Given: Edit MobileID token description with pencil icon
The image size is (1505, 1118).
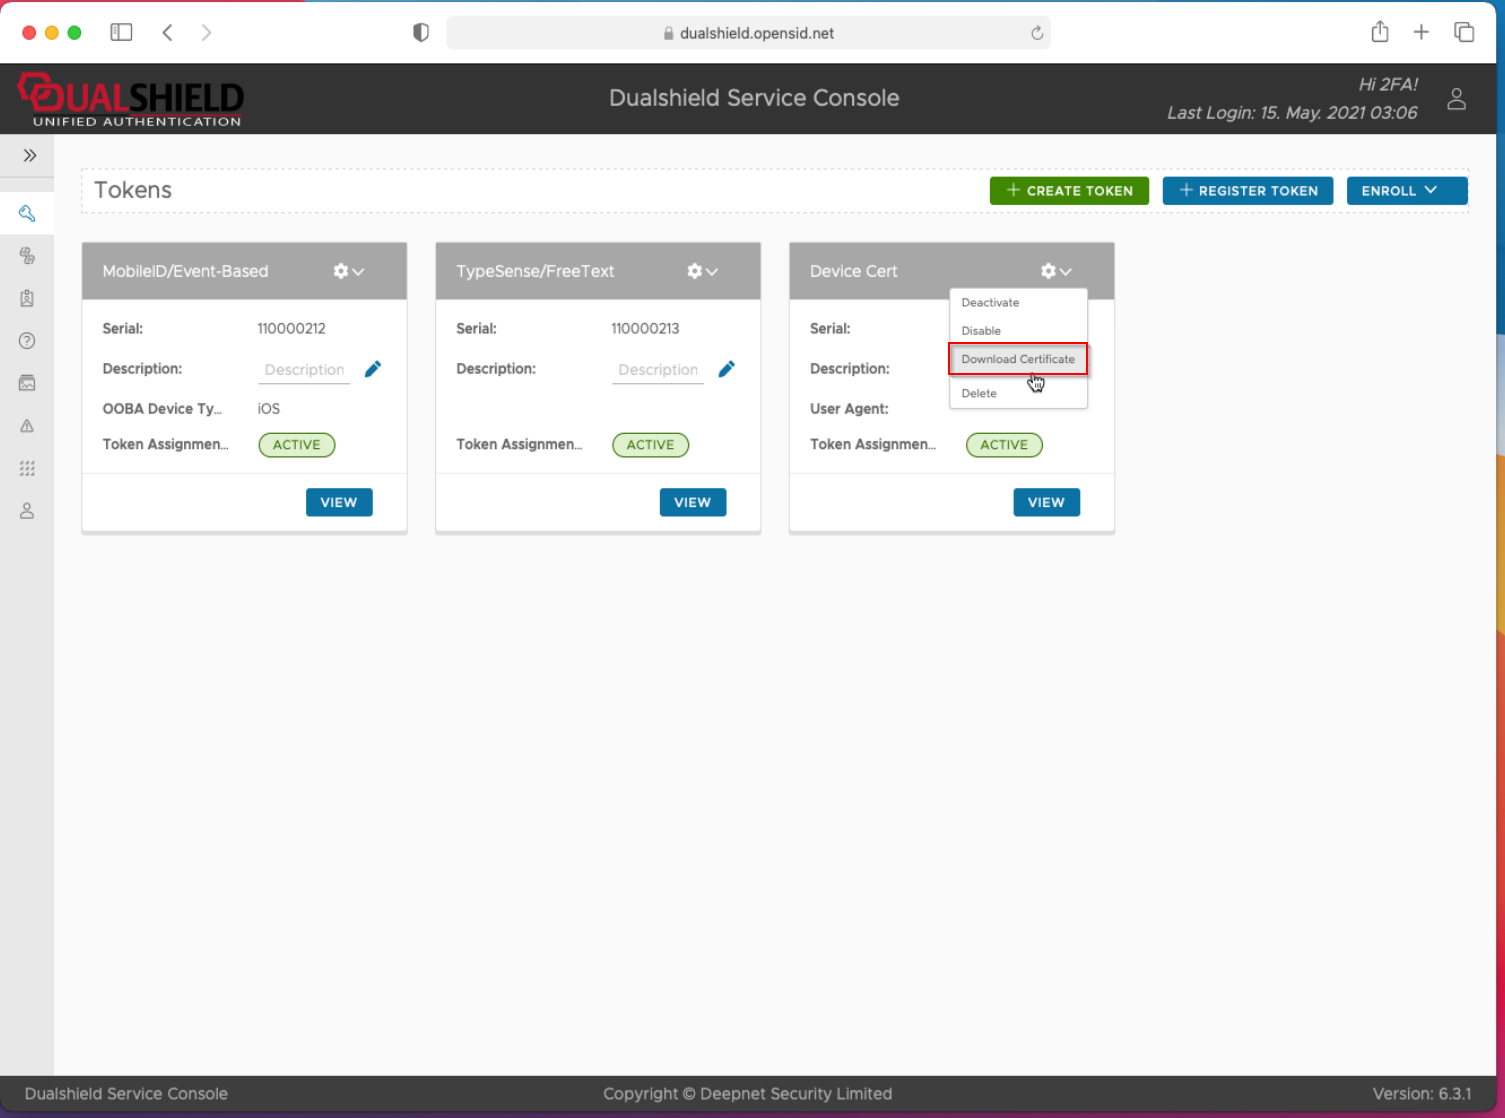Looking at the screenshot, I should point(373,369).
